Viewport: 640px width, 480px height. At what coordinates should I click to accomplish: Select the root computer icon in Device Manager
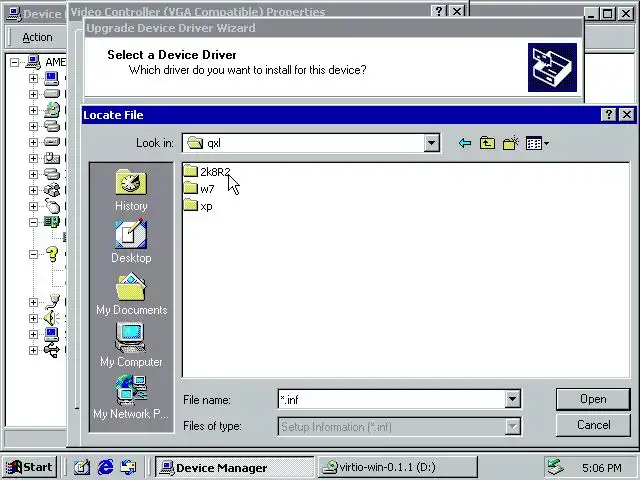coord(33,62)
